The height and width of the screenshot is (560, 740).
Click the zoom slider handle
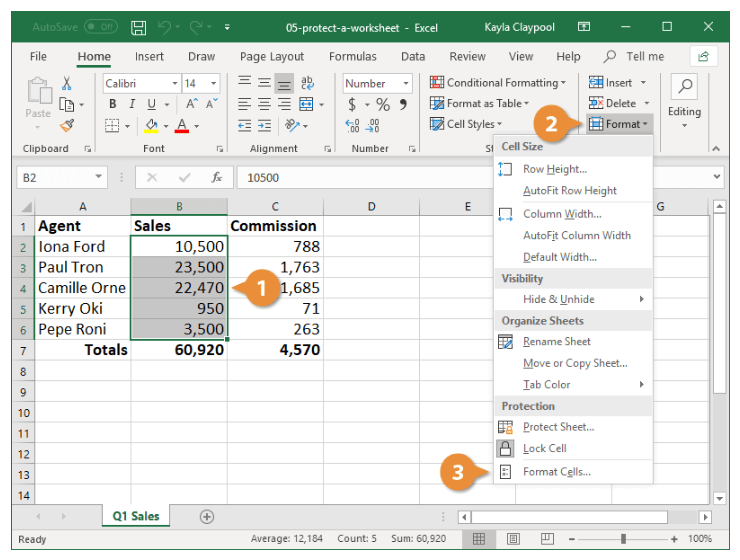coord(623,538)
